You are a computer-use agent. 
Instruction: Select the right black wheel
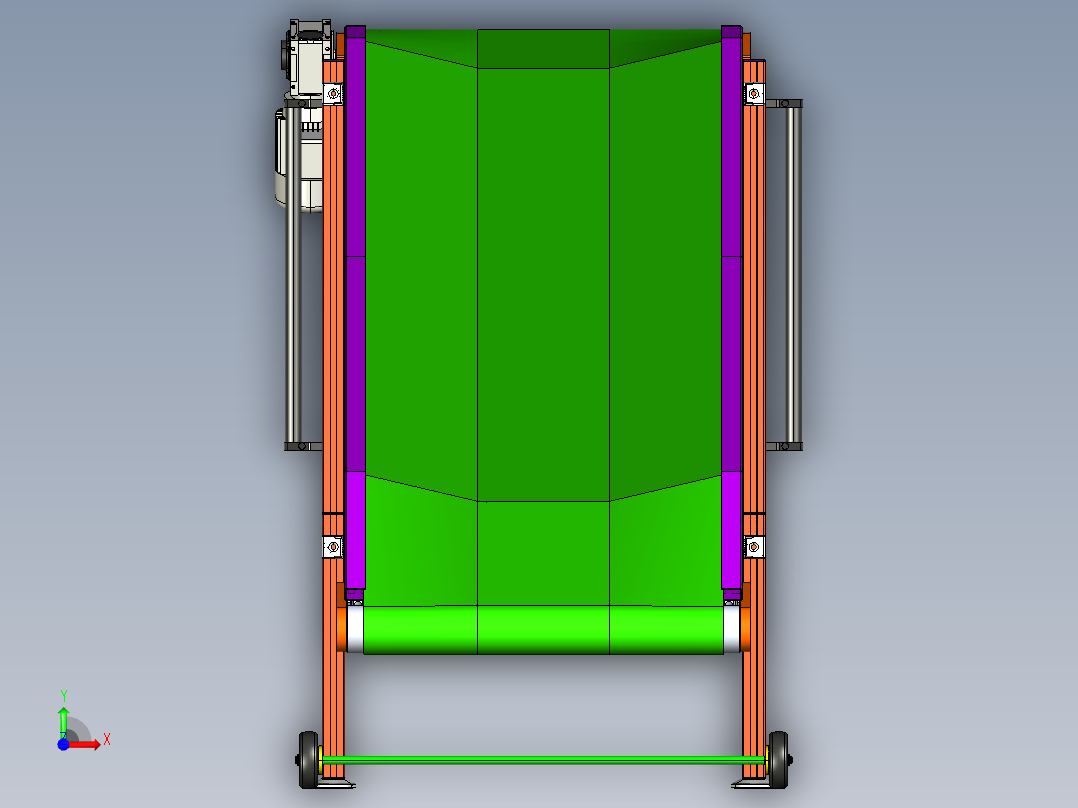777,755
